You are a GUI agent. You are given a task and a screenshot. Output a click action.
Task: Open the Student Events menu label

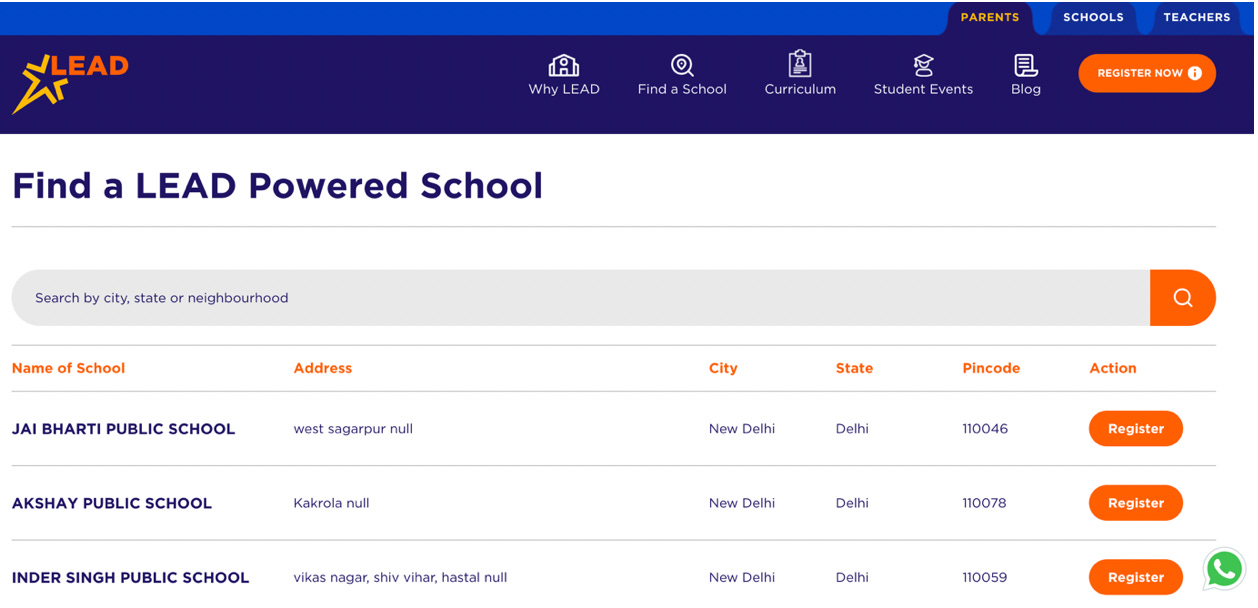923,89
